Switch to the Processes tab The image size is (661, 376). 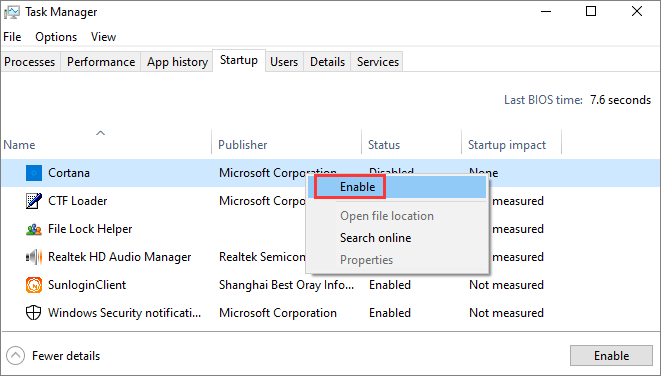(x=30, y=62)
